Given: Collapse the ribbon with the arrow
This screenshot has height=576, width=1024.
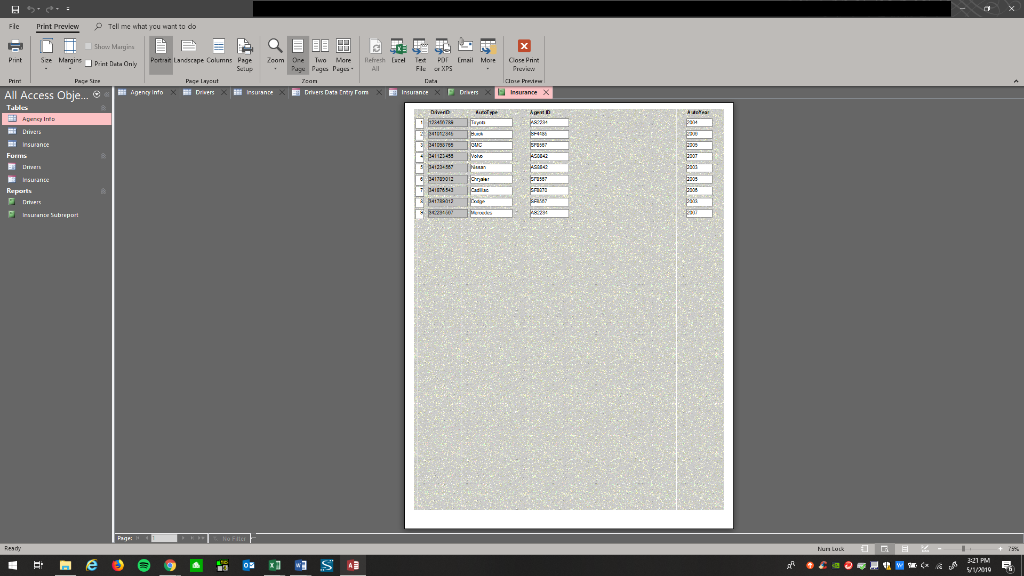Looking at the screenshot, I should tap(1016, 81).
